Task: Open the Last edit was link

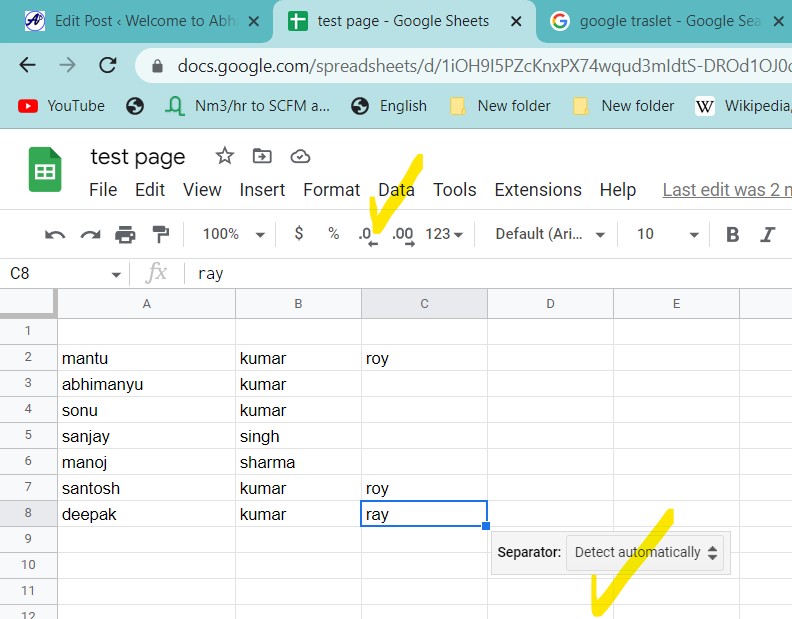Action: click(727, 190)
